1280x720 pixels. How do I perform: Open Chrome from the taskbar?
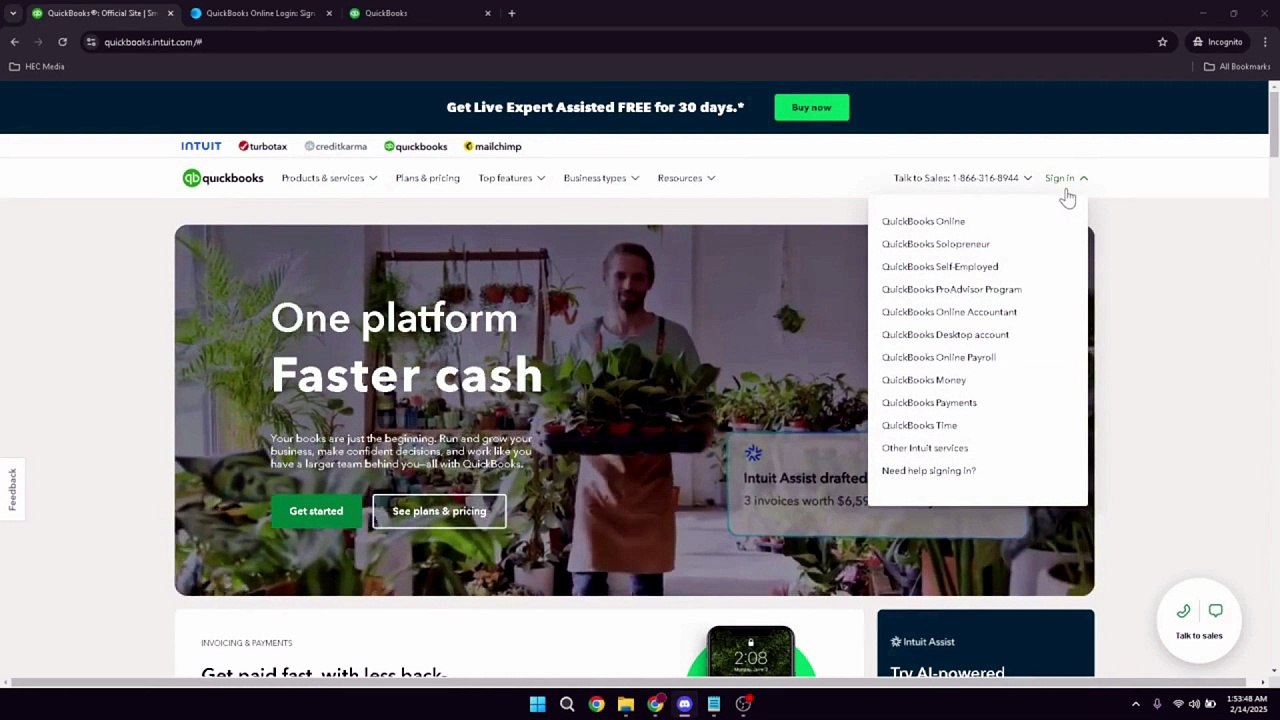click(596, 704)
